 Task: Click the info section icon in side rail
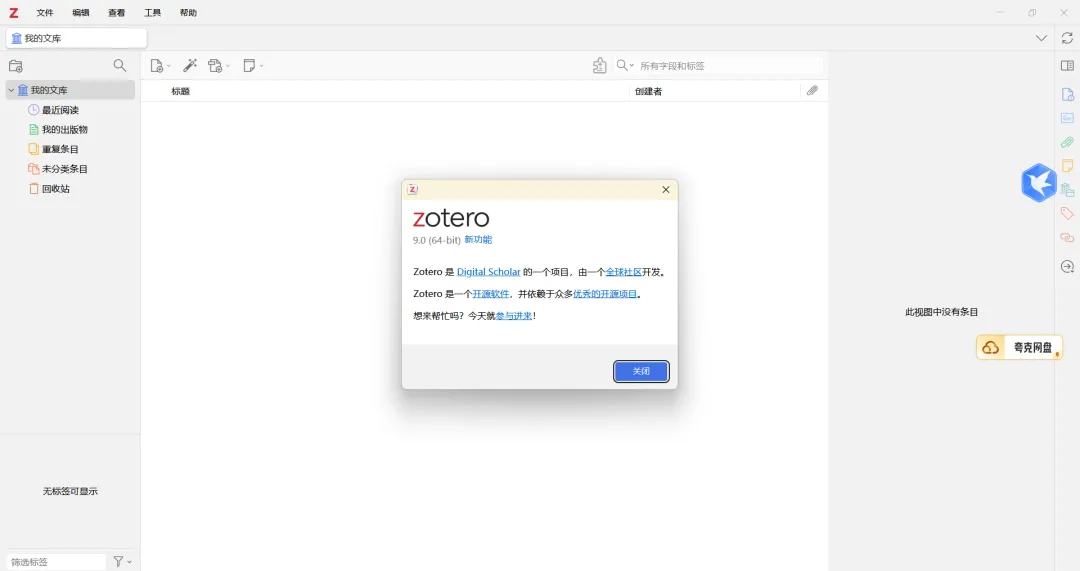(x=1067, y=94)
